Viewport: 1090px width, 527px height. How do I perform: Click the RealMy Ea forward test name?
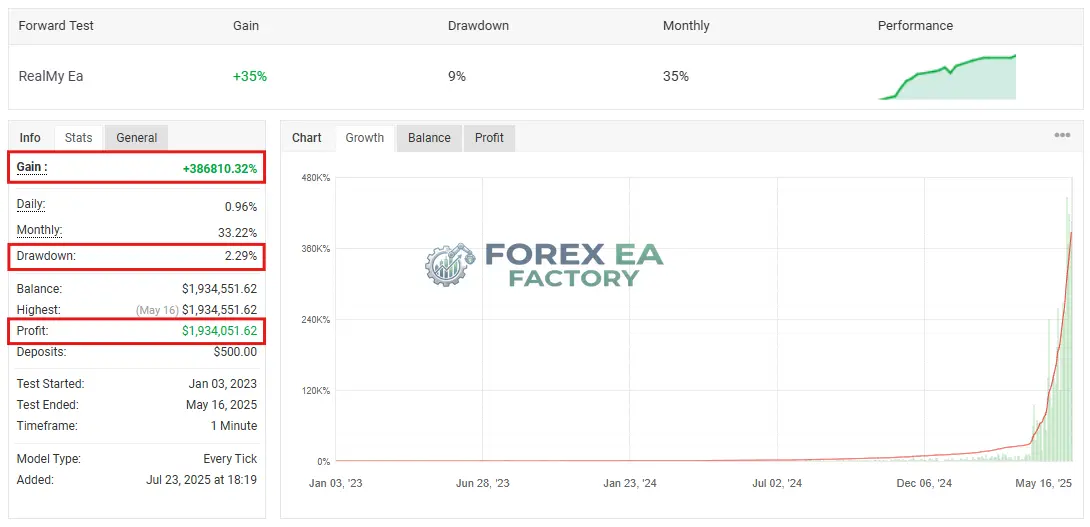pyautogui.click(x=51, y=76)
